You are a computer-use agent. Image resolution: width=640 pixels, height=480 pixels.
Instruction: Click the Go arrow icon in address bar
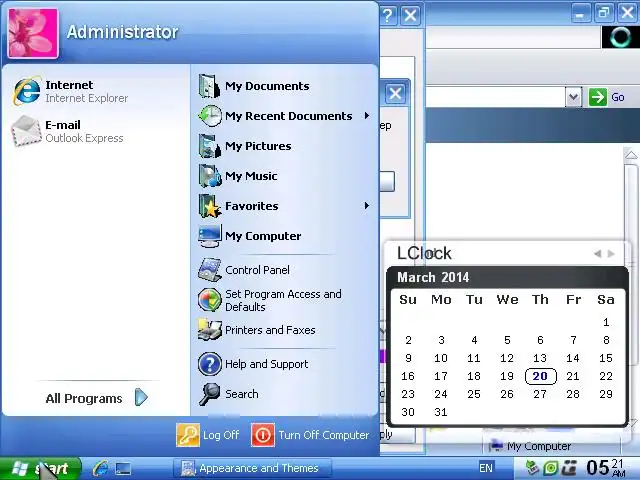pyautogui.click(x=598, y=97)
